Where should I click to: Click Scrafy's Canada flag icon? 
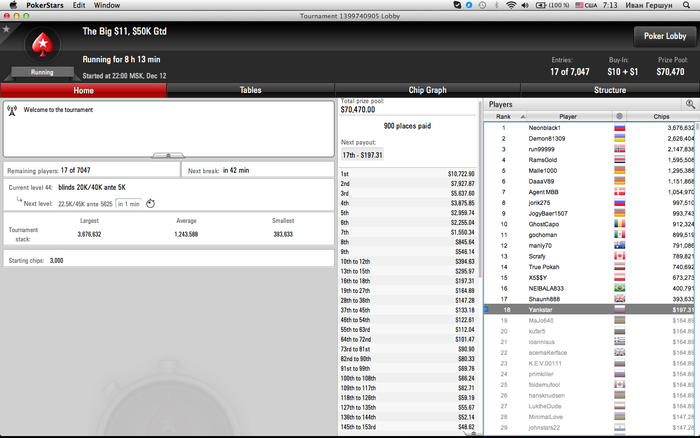point(619,256)
